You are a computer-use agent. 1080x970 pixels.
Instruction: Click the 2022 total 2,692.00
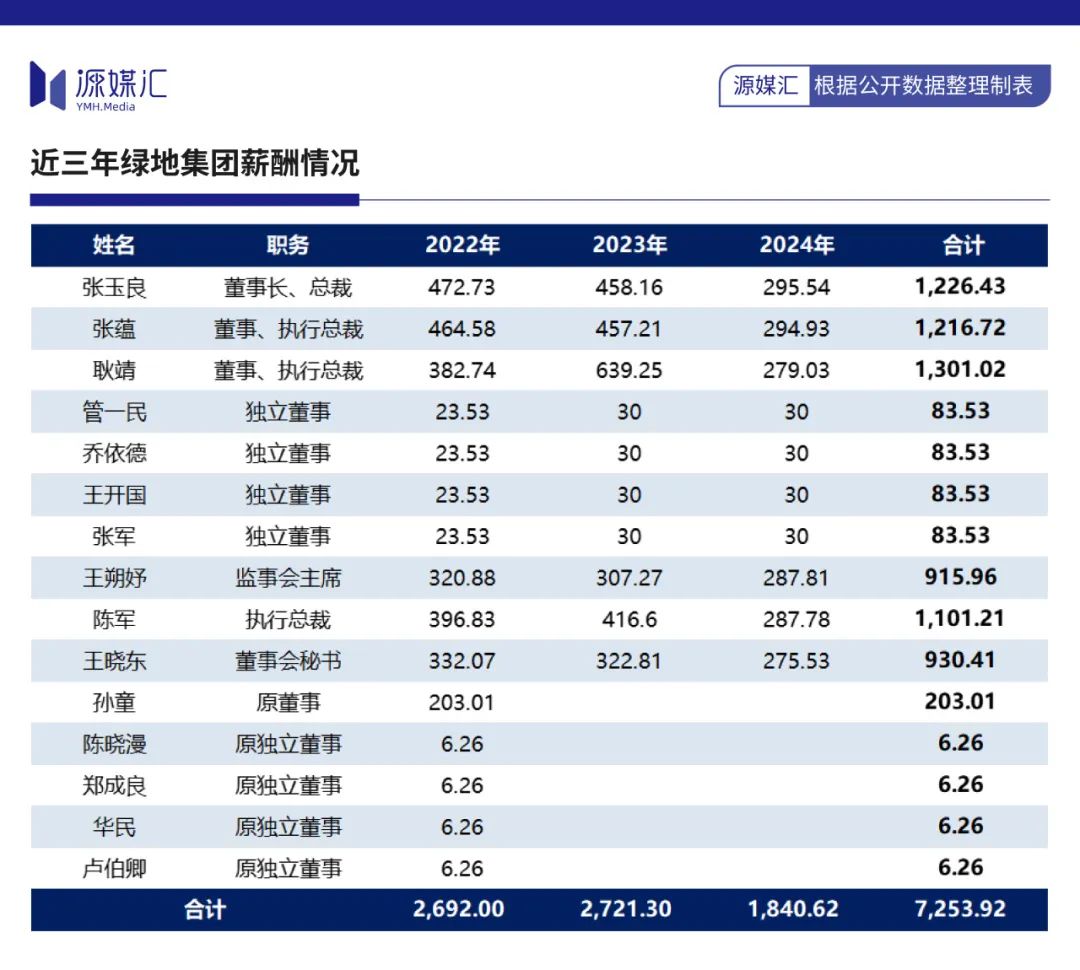point(458,909)
